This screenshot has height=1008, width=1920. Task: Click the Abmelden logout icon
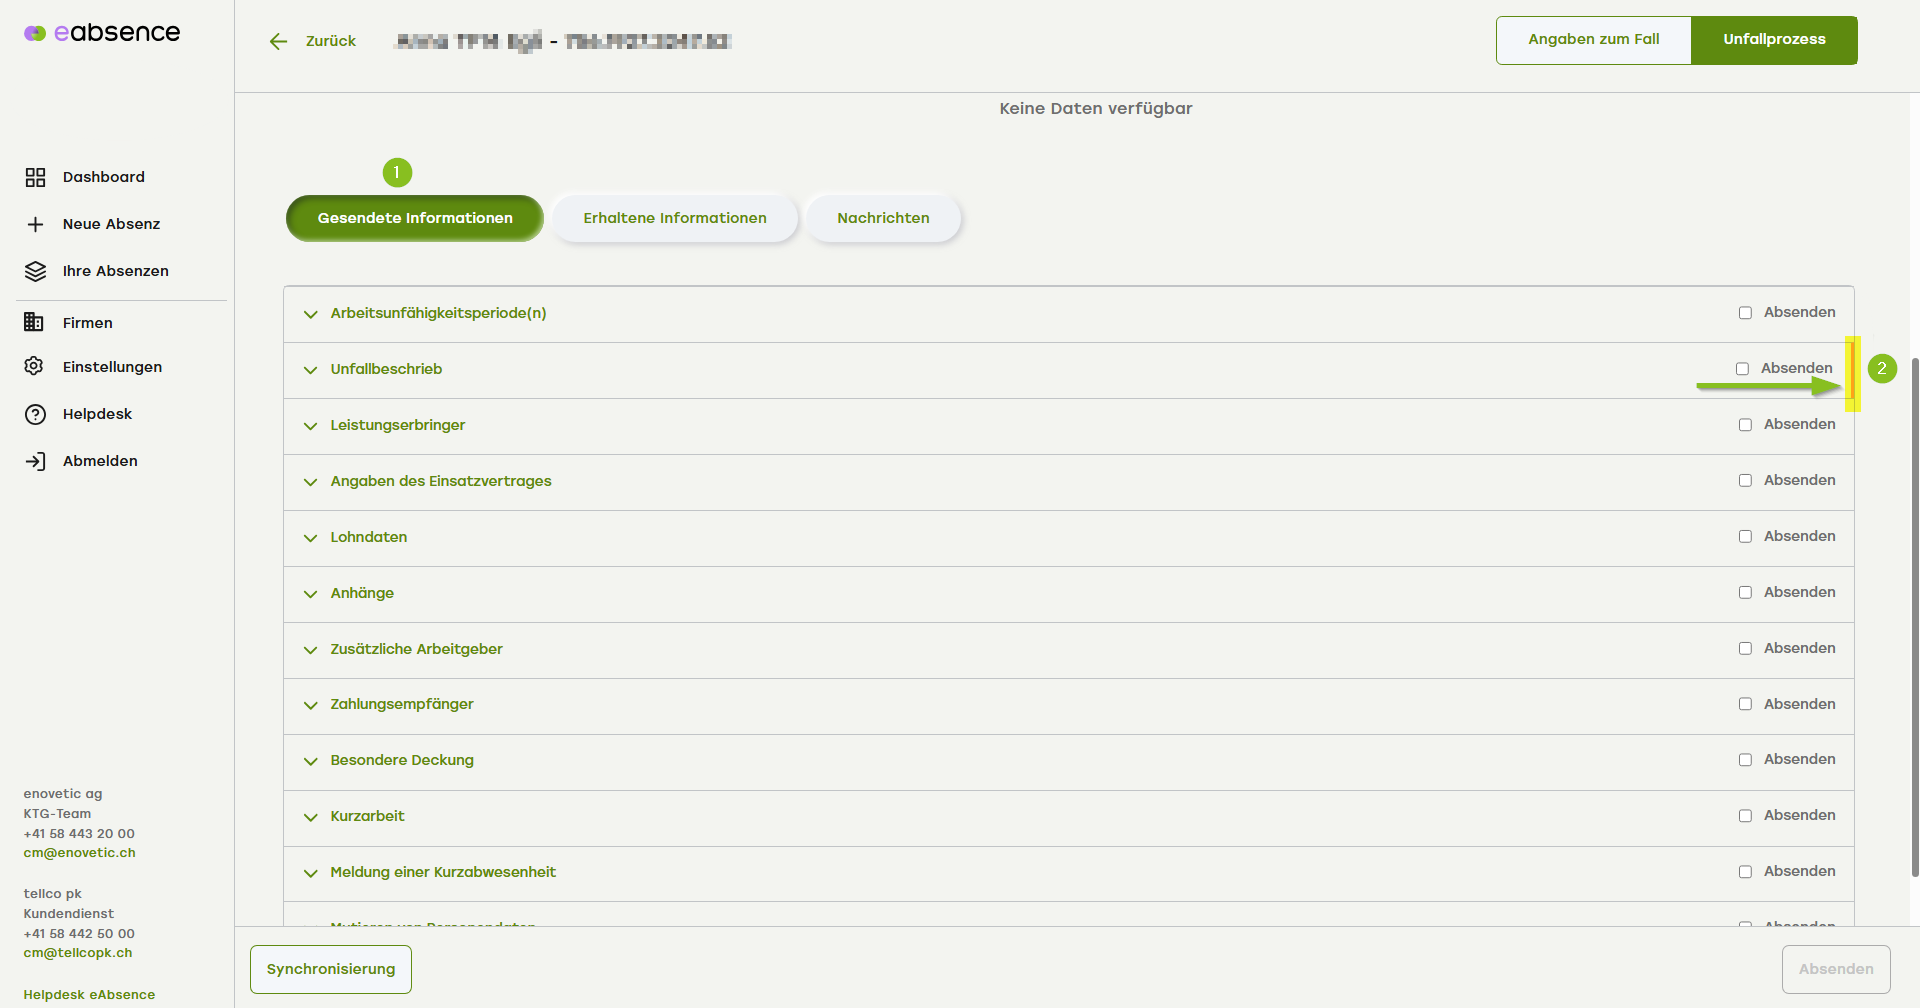(x=35, y=461)
